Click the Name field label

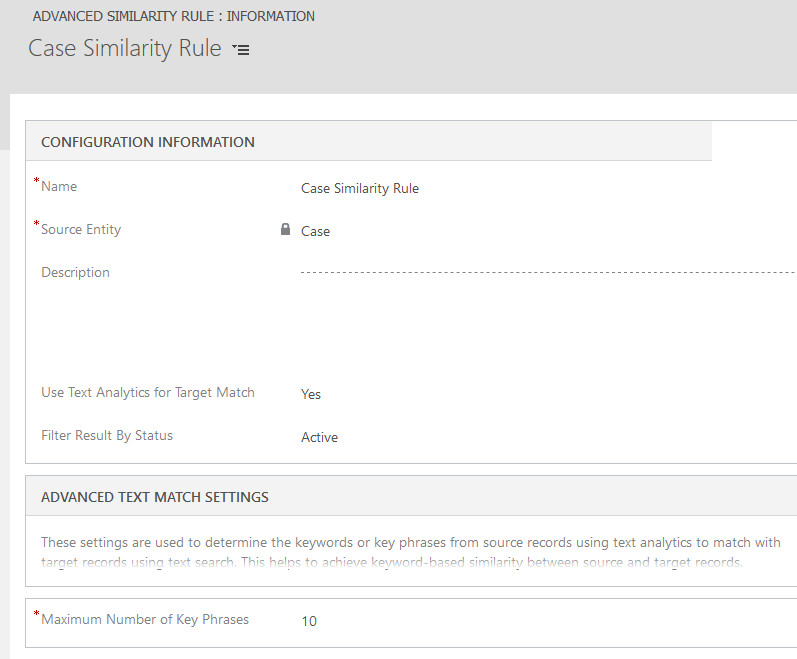coord(59,186)
